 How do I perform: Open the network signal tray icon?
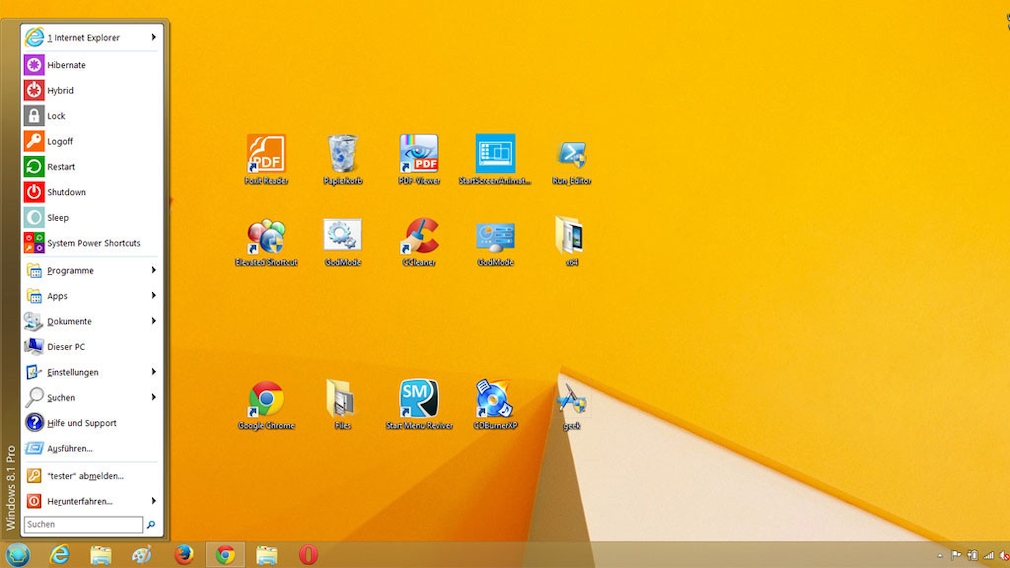click(x=989, y=555)
